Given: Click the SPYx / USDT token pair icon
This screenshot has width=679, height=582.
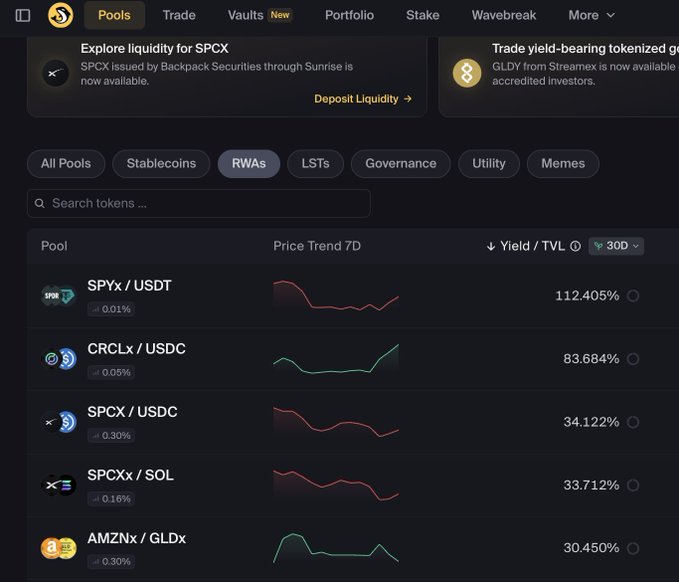Looking at the screenshot, I should point(58,296).
